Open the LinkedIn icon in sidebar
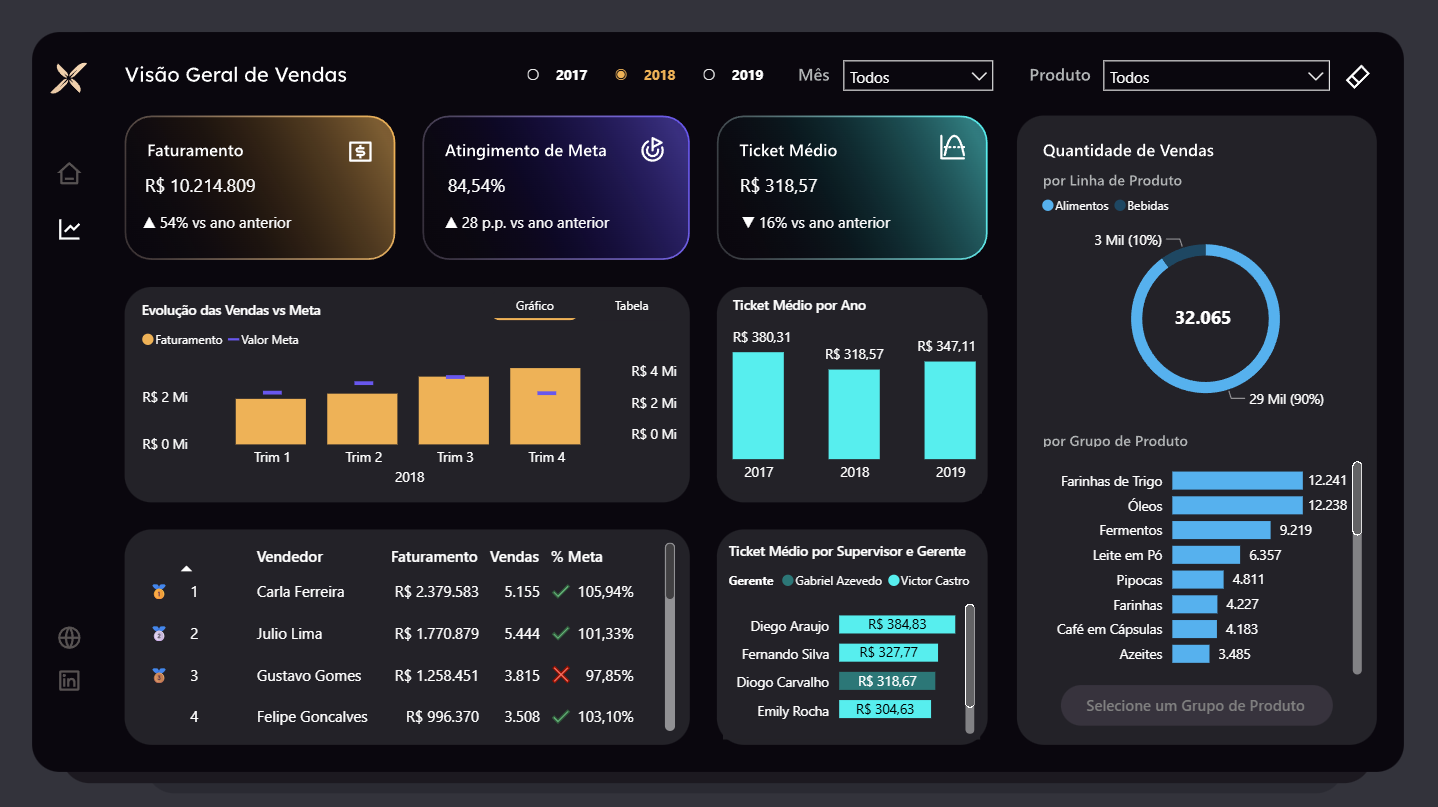The height and width of the screenshot is (807, 1438). point(69,681)
